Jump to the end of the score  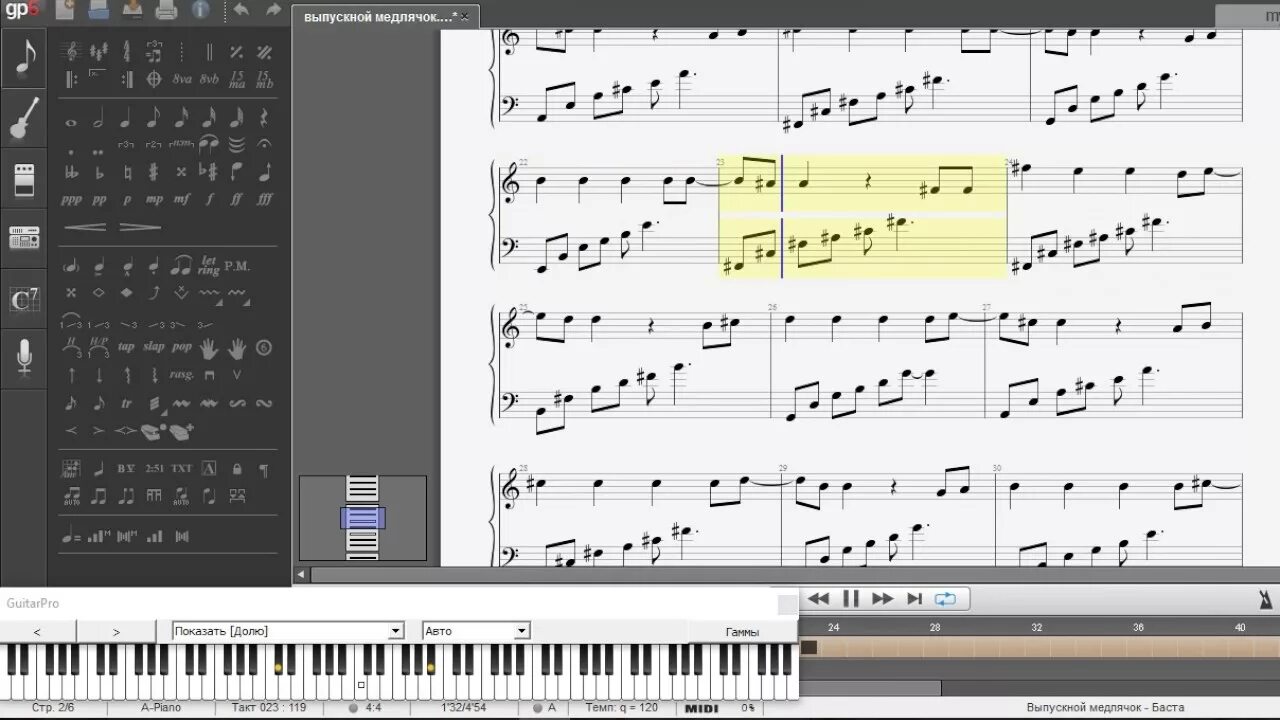pyautogui.click(x=914, y=599)
